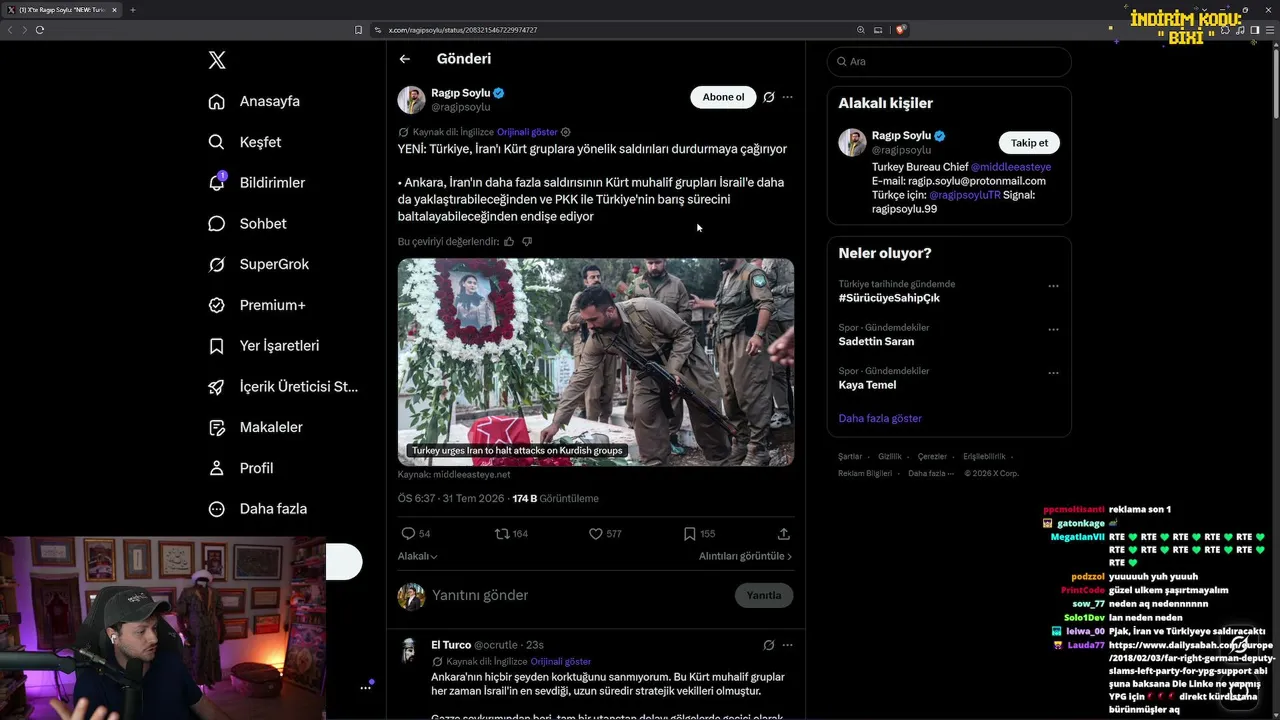Image resolution: width=1280 pixels, height=720 pixels.
Task: Click the browser address bar URL
Action: (463, 30)
